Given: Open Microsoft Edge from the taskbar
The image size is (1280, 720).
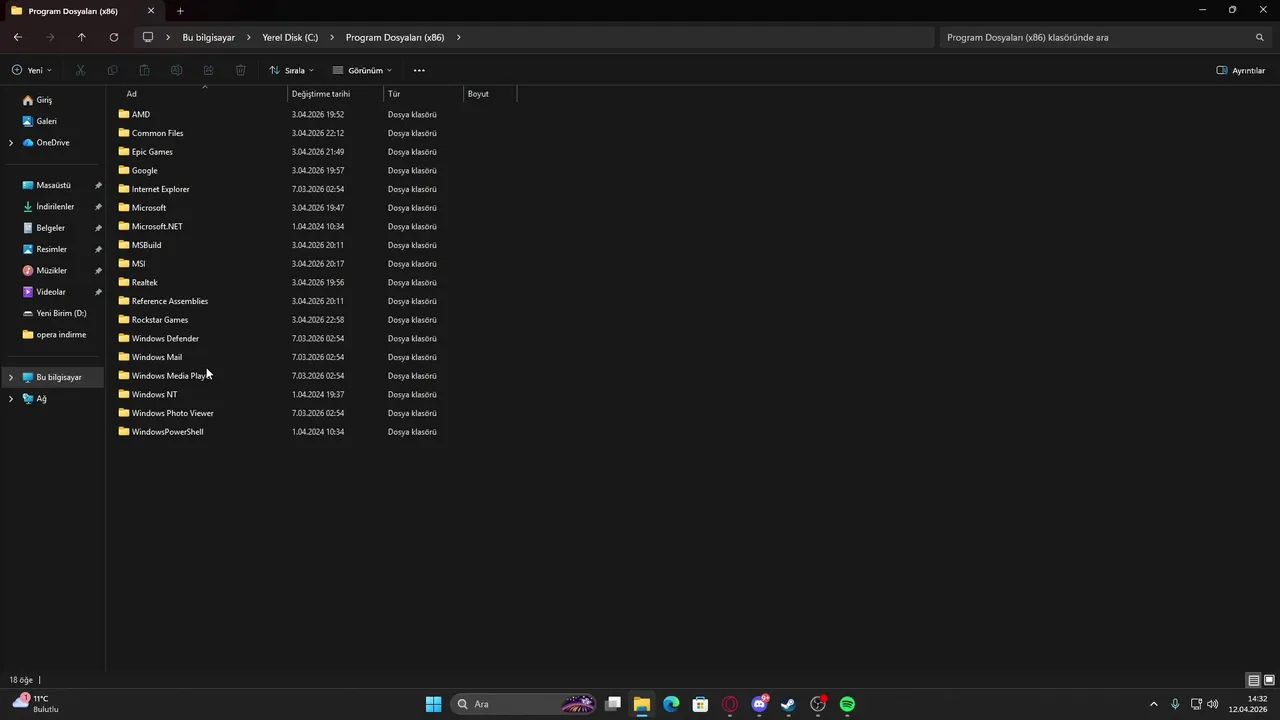Looking at the screenshot, I should tap(671, 704).
